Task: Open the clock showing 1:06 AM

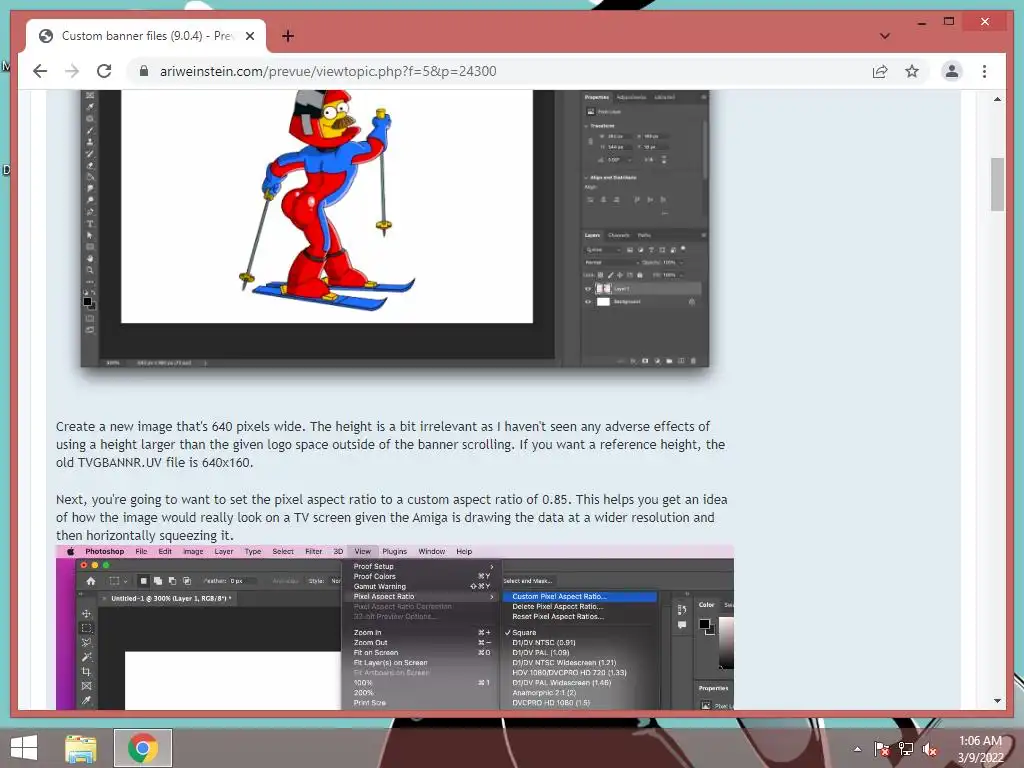Action: click(980, 749)
